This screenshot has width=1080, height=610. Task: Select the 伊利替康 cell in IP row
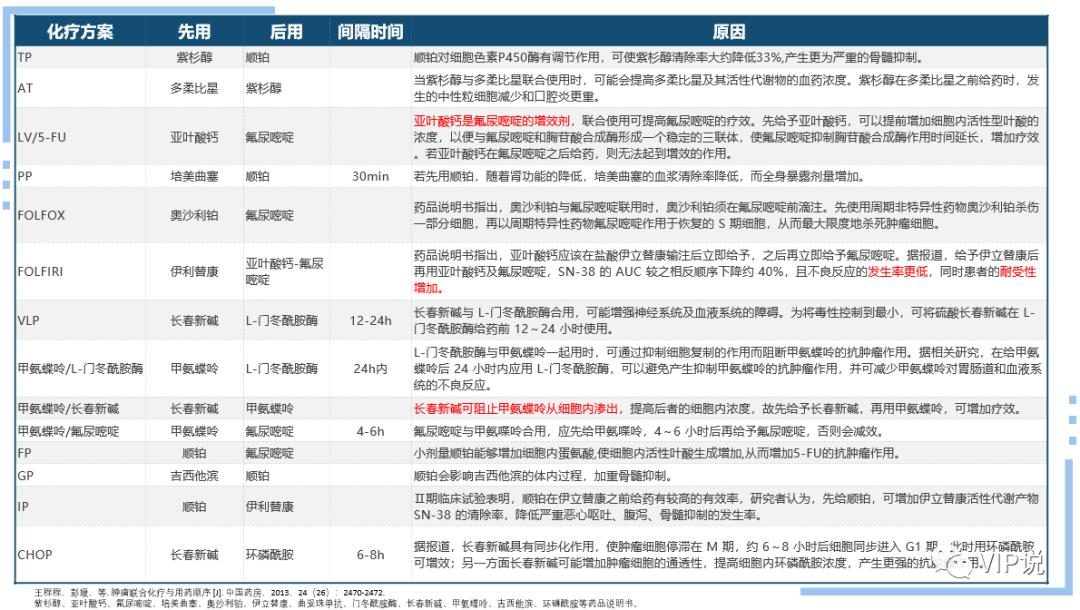[x=287, y=506]
